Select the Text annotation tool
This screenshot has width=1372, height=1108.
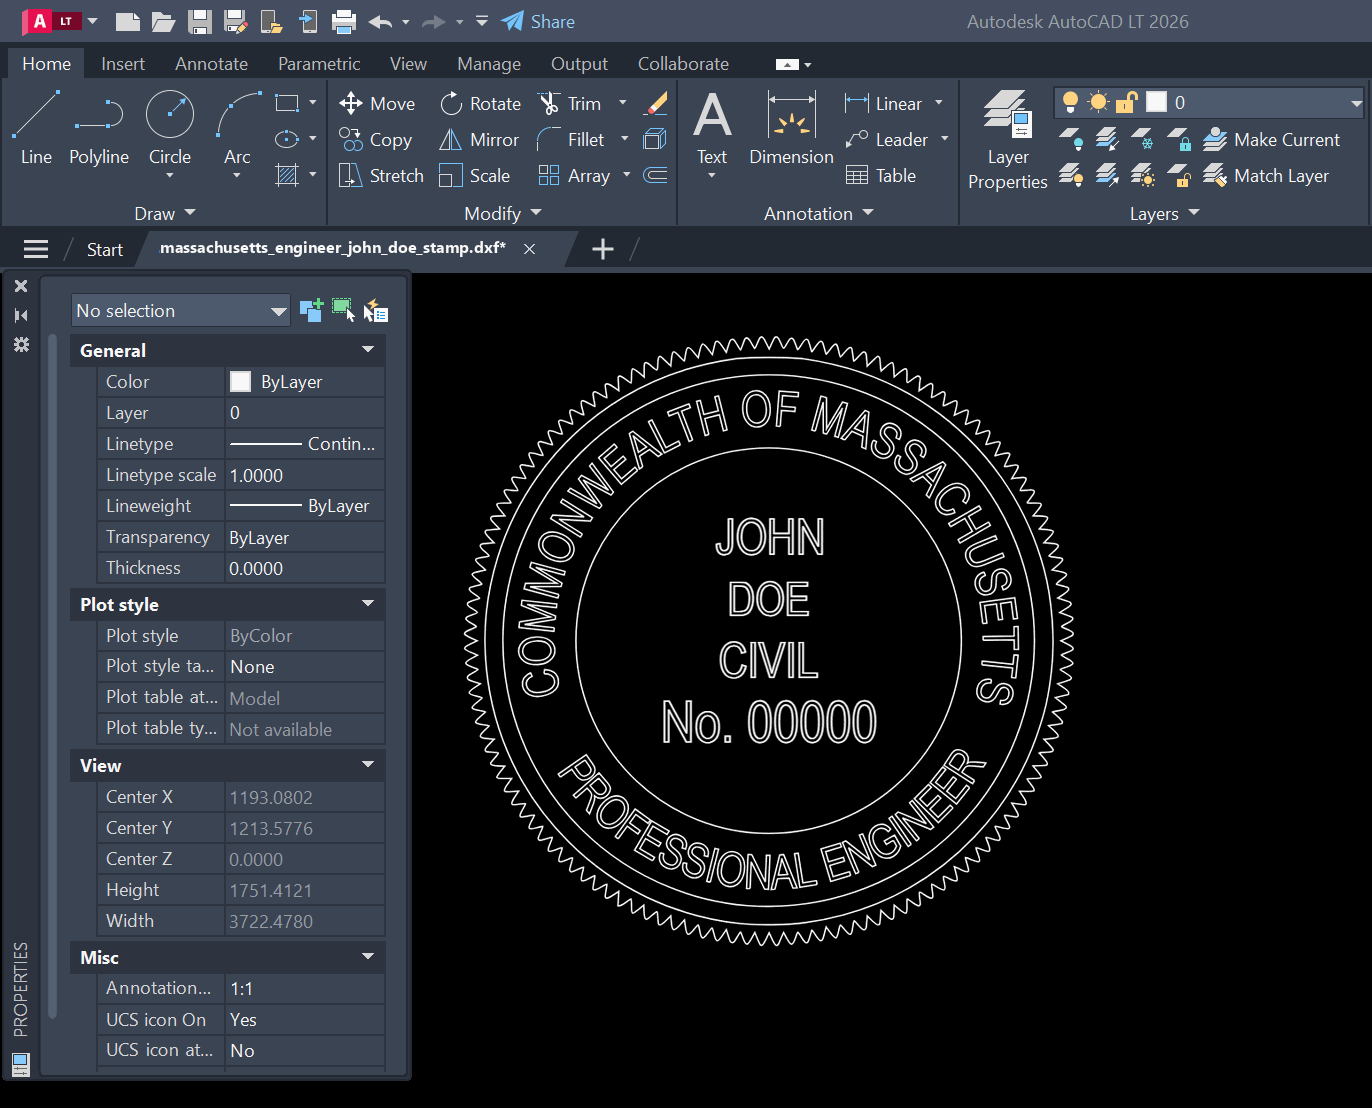point(712,128)
